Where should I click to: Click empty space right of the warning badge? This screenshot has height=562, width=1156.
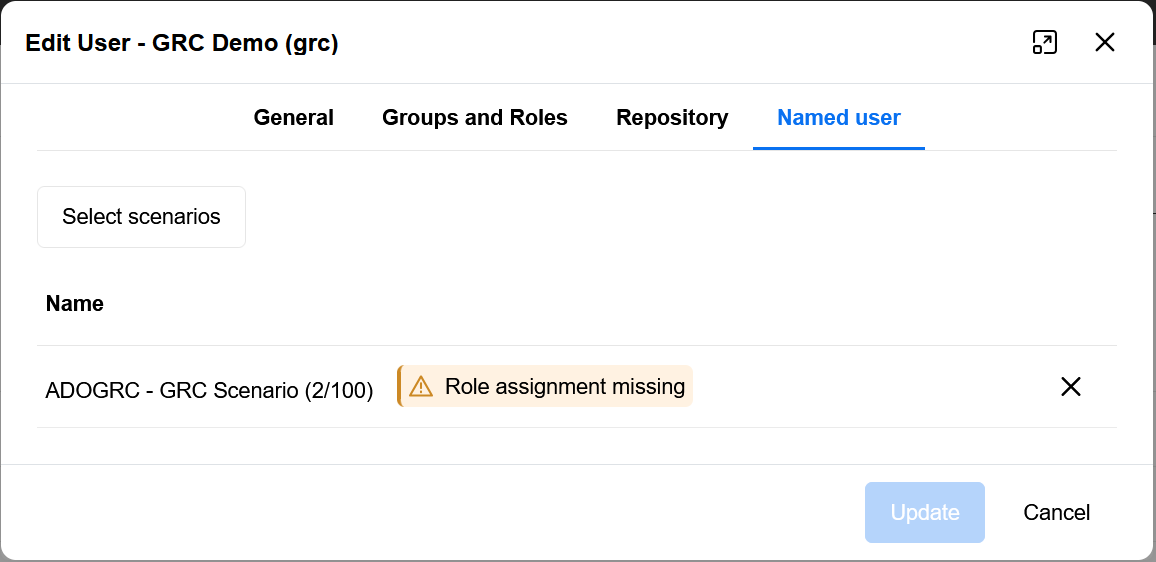click(x=860, y=387)
